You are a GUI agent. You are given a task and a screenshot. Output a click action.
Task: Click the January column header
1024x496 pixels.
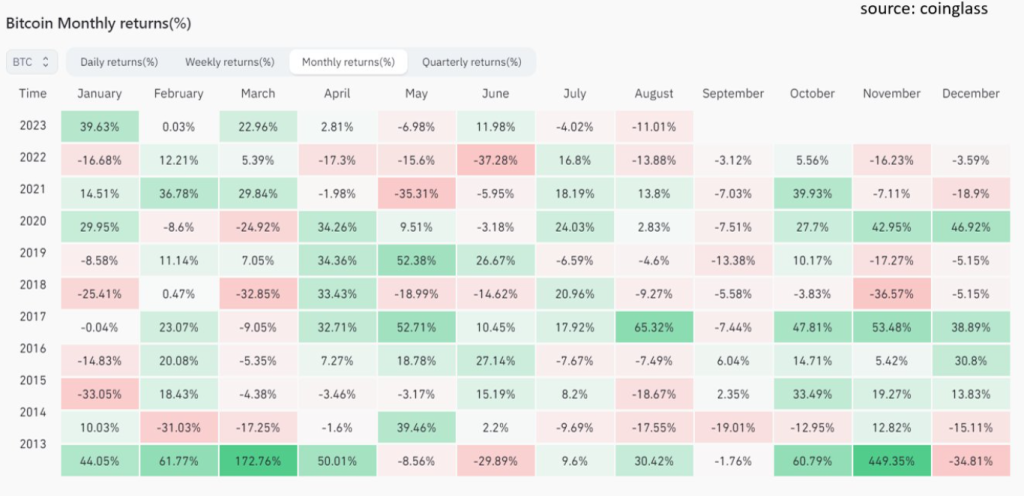(x=98, y=94)
